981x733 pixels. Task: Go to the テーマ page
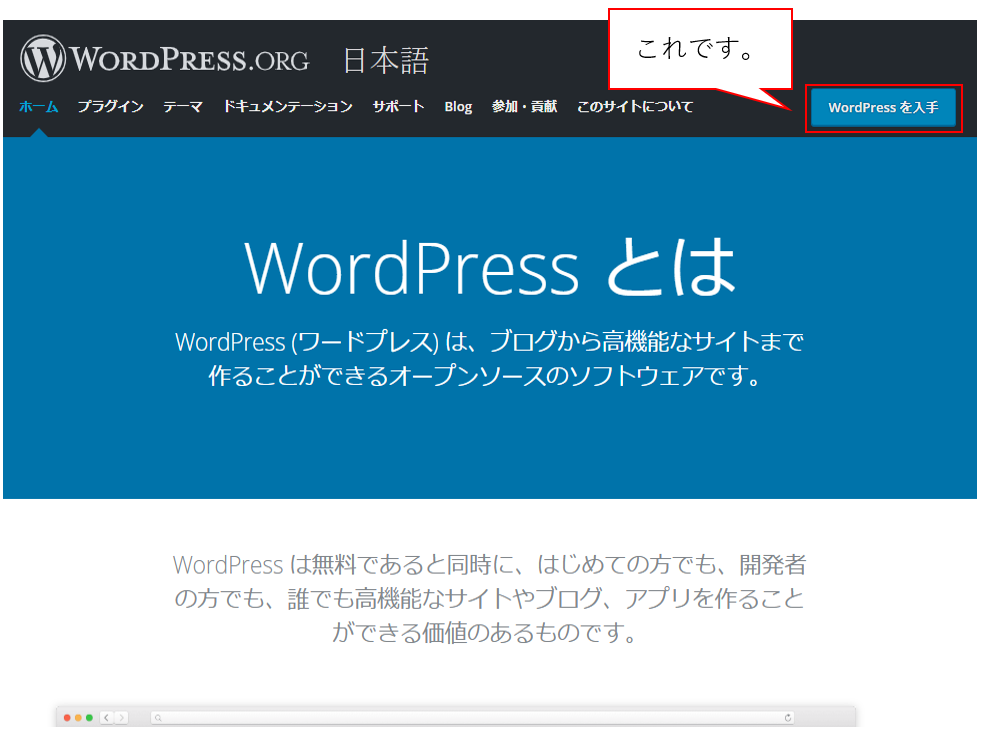coord(183,107)
